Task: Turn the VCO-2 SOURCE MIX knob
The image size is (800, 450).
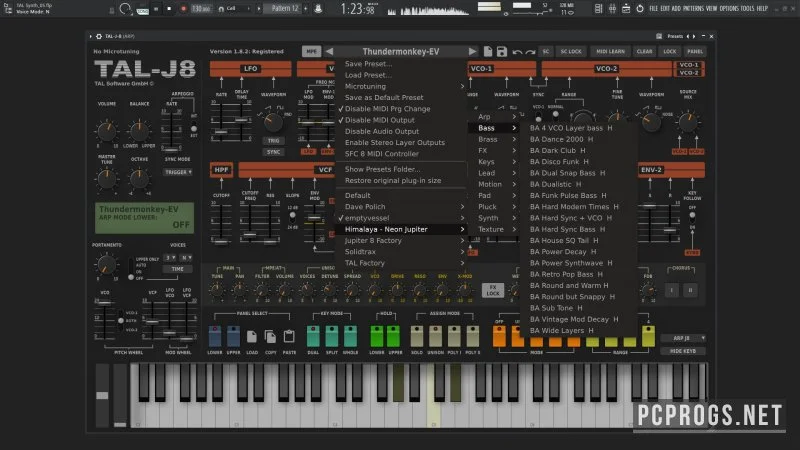Action: 688,121
